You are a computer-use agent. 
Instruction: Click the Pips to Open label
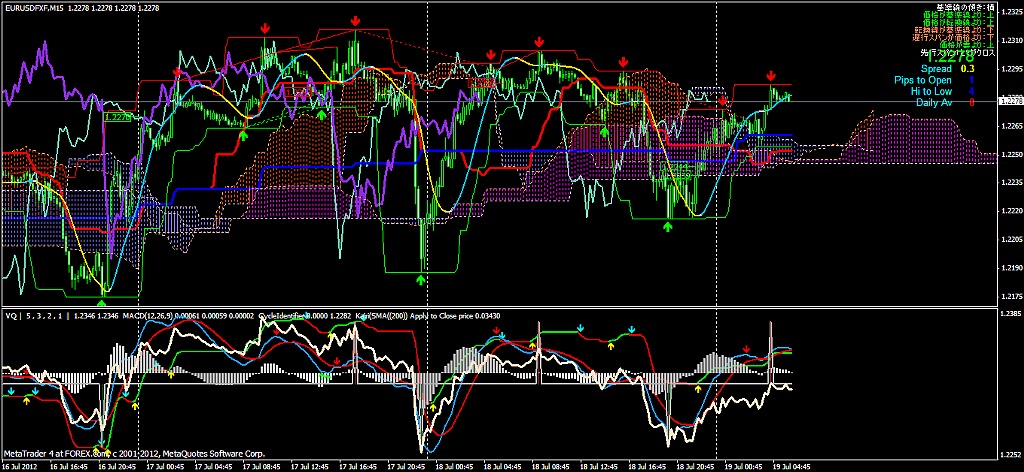(x=923, y=80)
